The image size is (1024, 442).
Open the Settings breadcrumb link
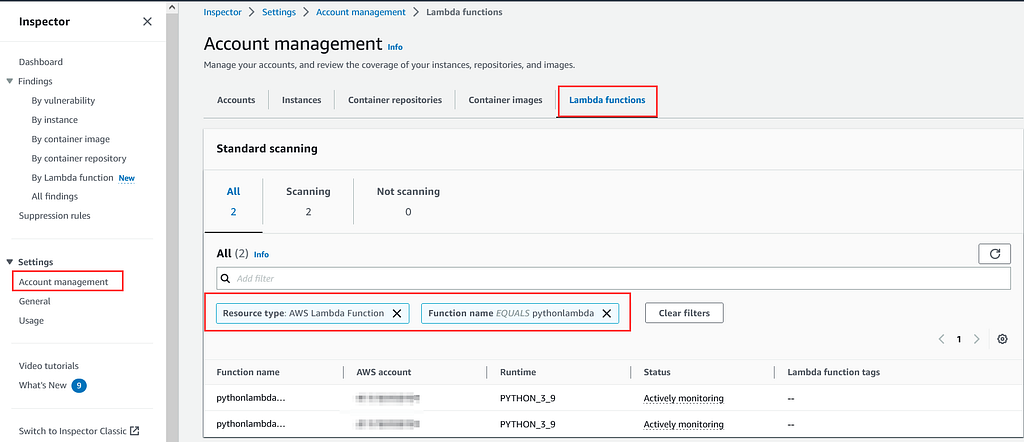pyautogui.click(x=279, y=12)
